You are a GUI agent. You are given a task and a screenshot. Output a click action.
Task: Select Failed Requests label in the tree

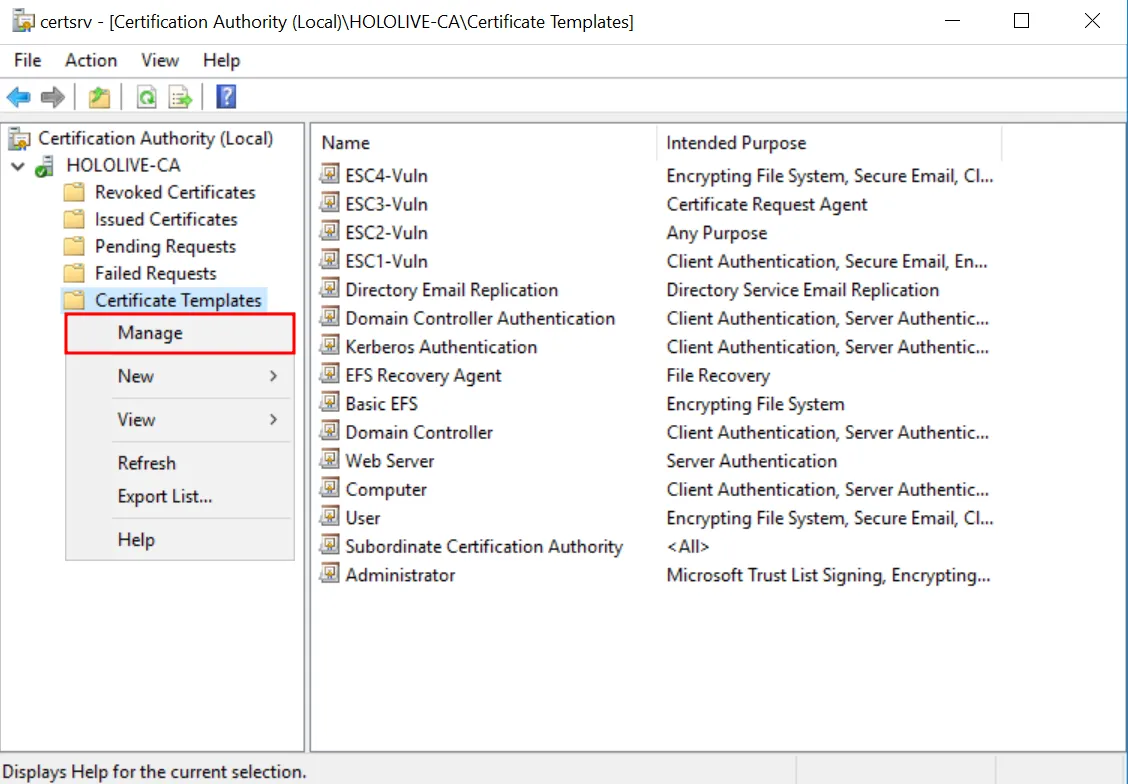point(155,273)
